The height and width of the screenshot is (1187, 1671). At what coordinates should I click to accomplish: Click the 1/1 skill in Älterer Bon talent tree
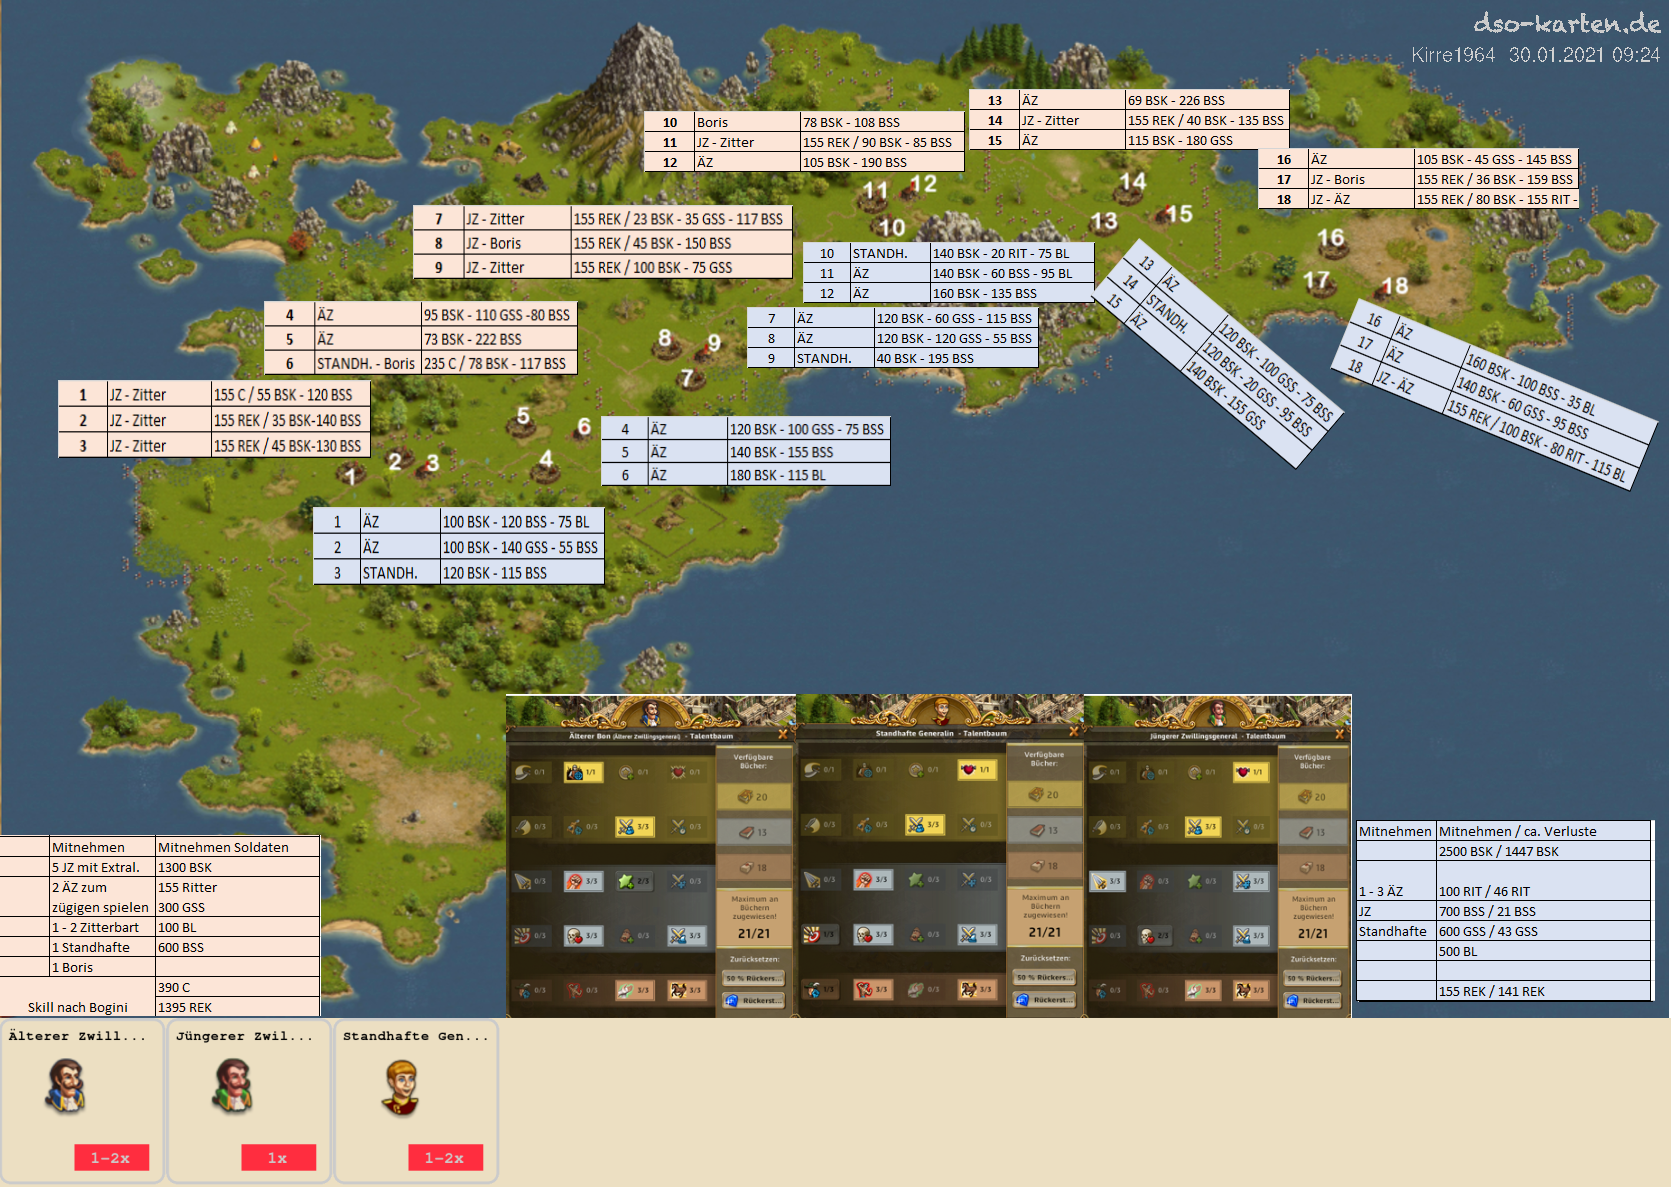coord(582,772)
